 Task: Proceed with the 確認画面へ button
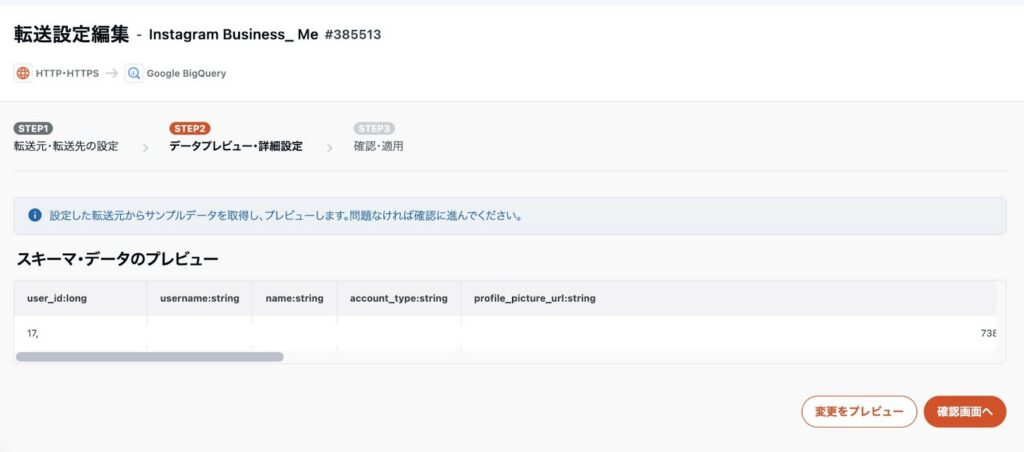click(x=964, y=412)
